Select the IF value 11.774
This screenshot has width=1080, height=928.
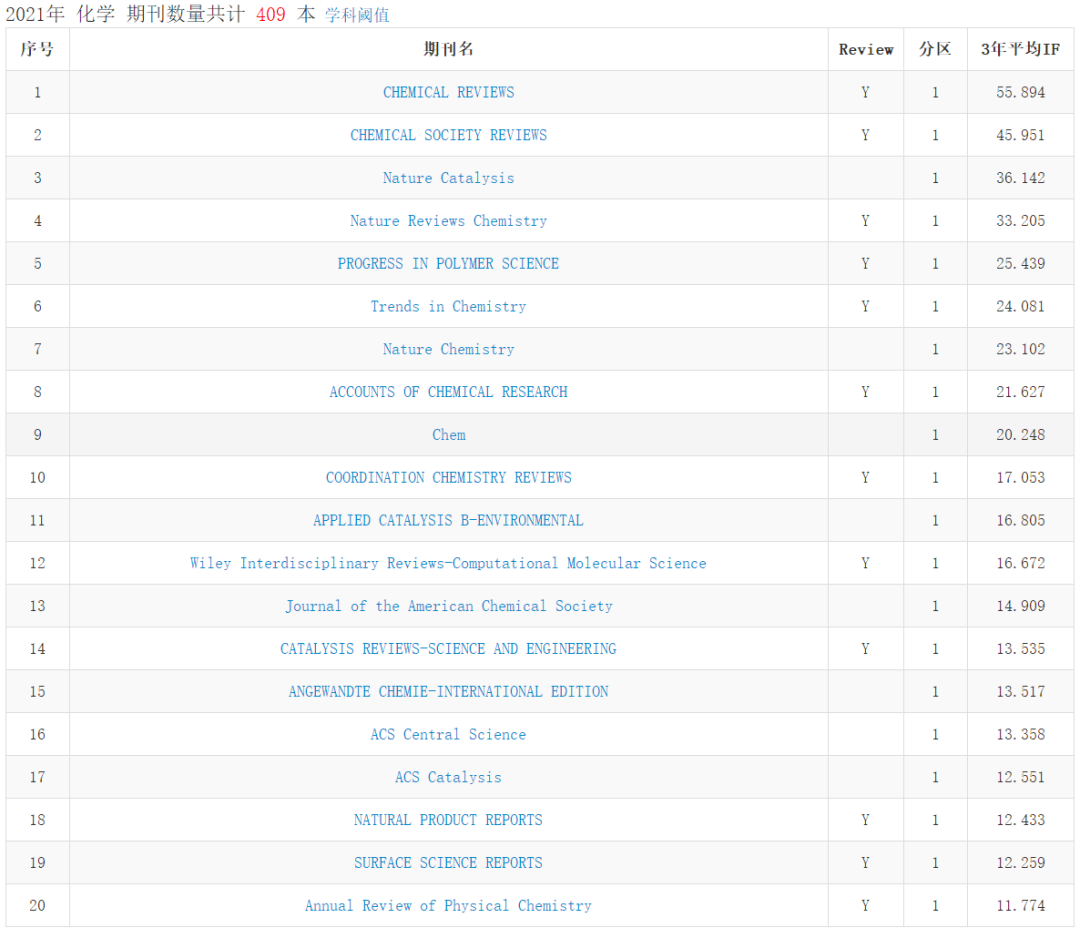[1021, 905]
